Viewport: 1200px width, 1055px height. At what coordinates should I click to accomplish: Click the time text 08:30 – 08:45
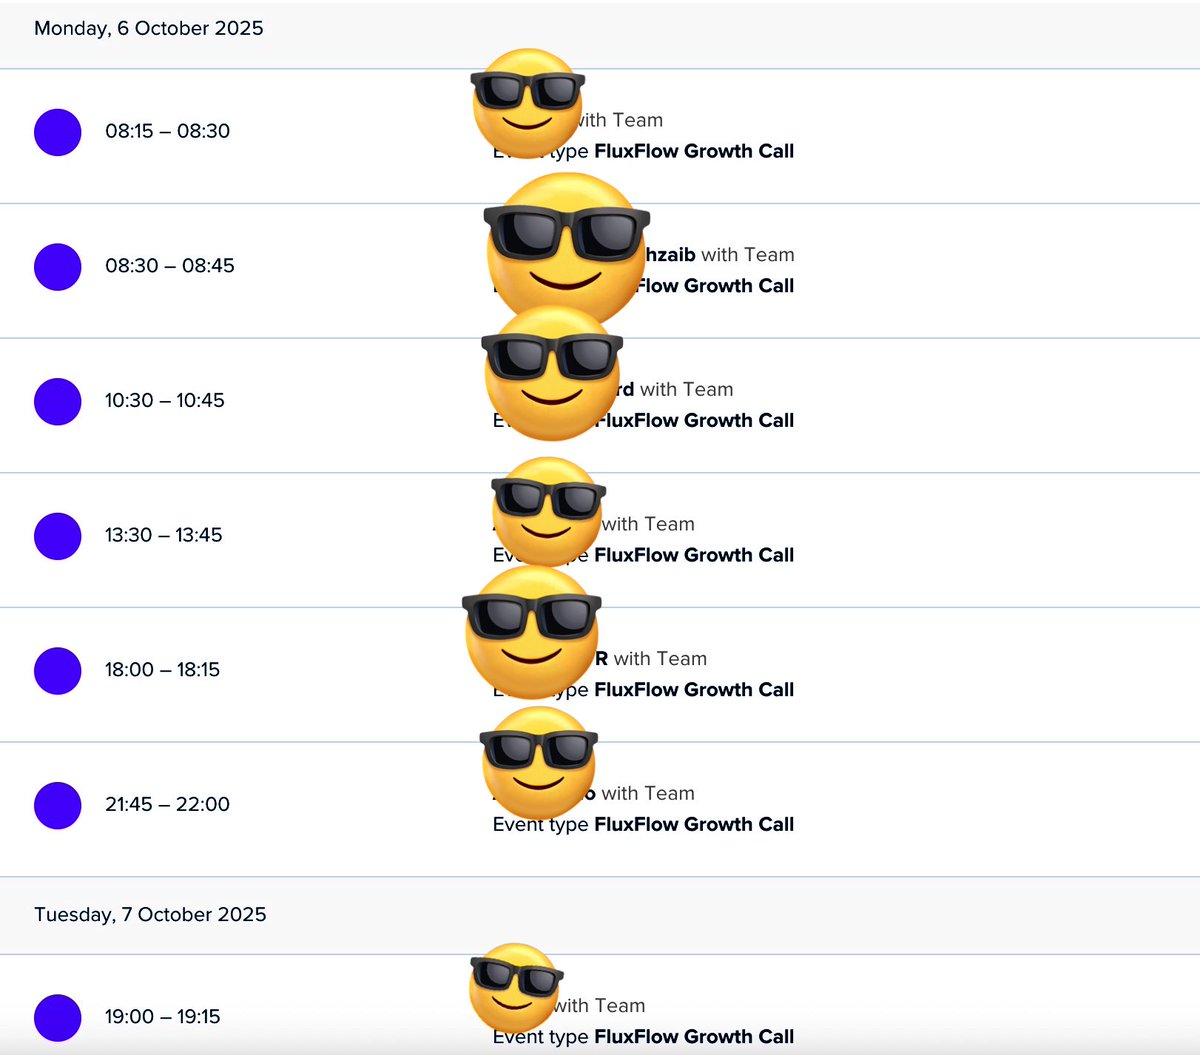[x=170, y=266]
